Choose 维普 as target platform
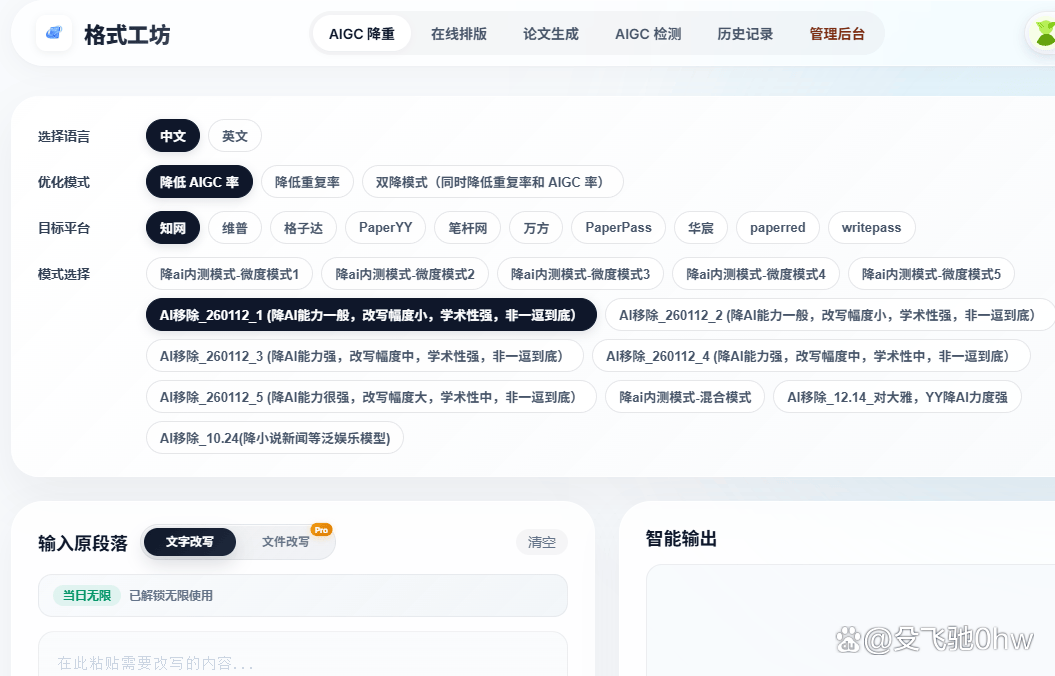 click(234, 227)
